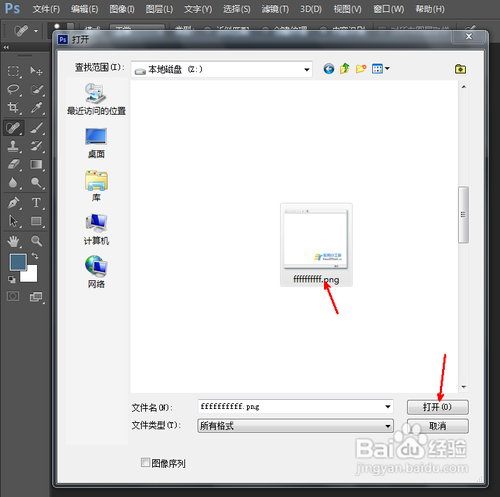Create a new folder in dialog
The height and width of the screenshot is (497, 500).
(361, 69)
